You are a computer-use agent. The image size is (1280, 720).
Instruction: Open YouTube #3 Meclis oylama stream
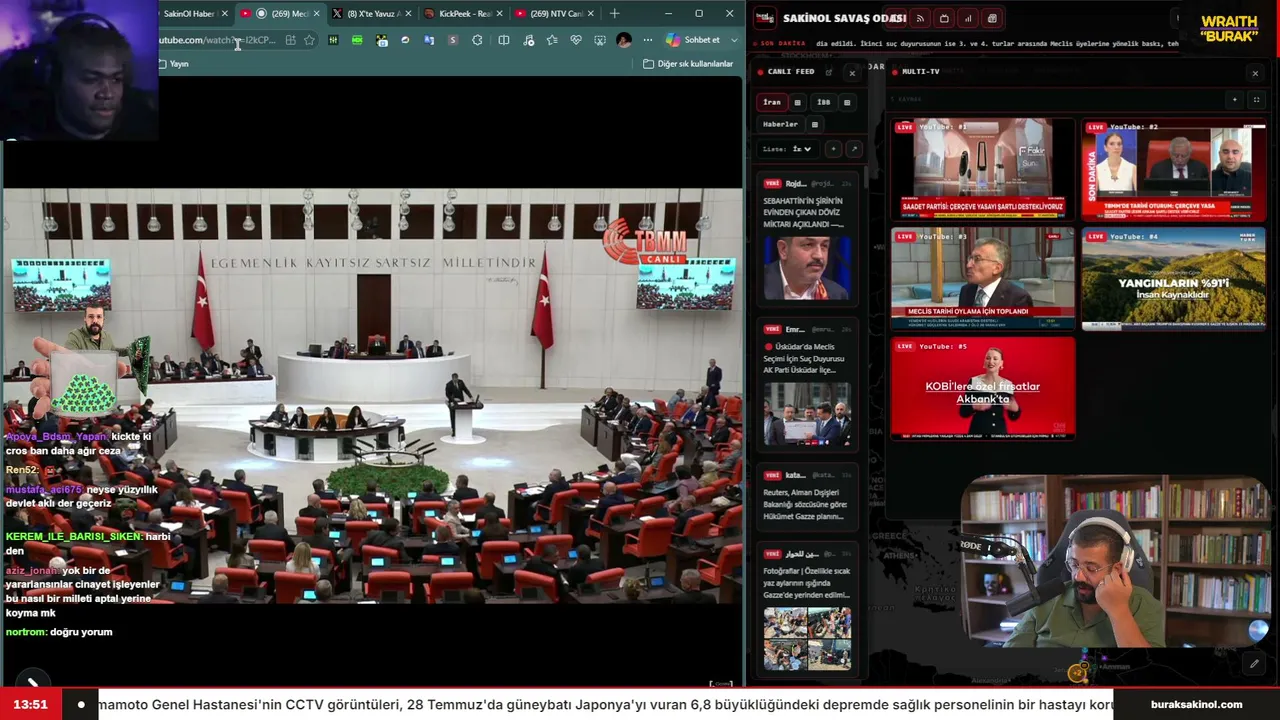click(x=983, y=278)
